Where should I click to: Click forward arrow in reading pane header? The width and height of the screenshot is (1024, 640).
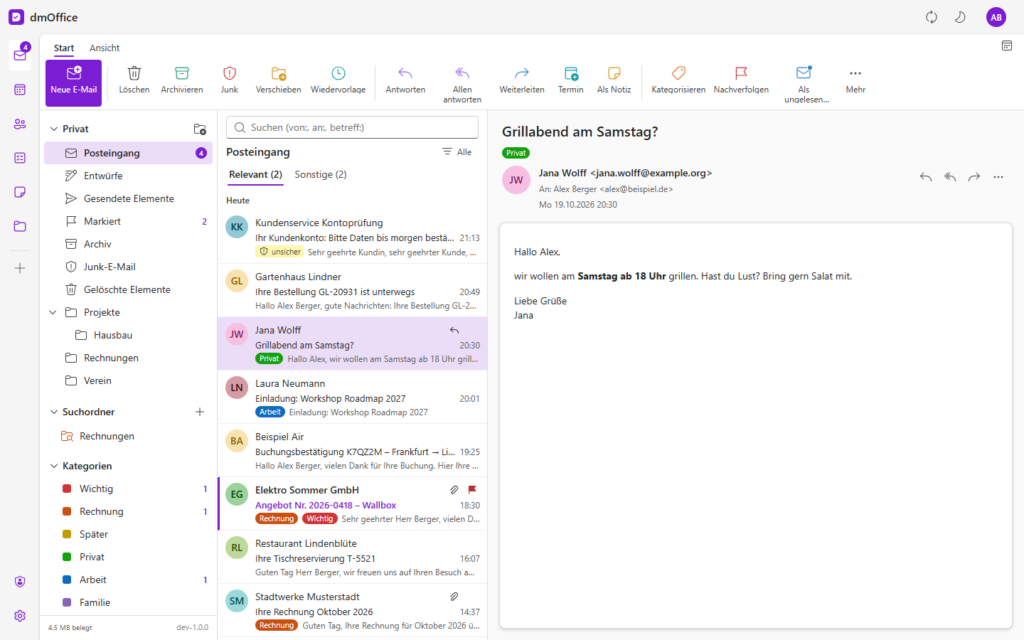point(974,177)
